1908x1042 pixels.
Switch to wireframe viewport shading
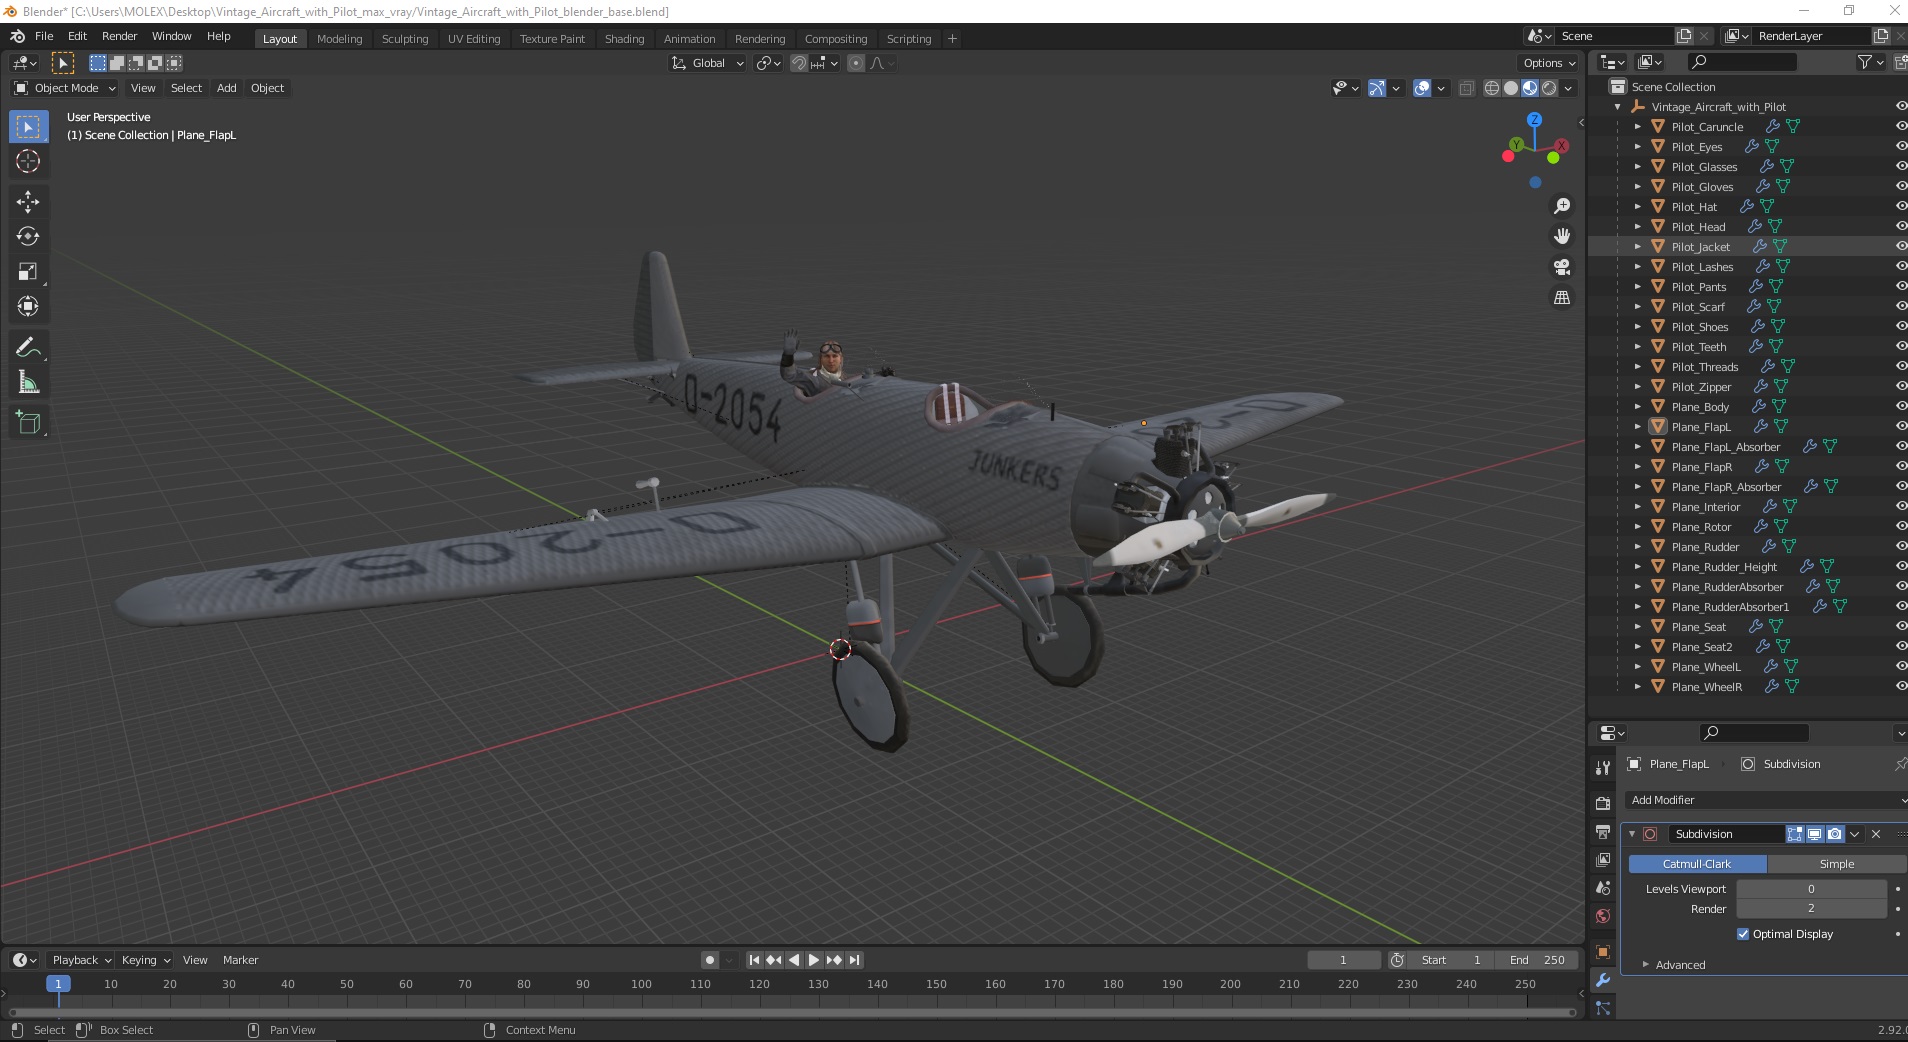coord(1492,88)
